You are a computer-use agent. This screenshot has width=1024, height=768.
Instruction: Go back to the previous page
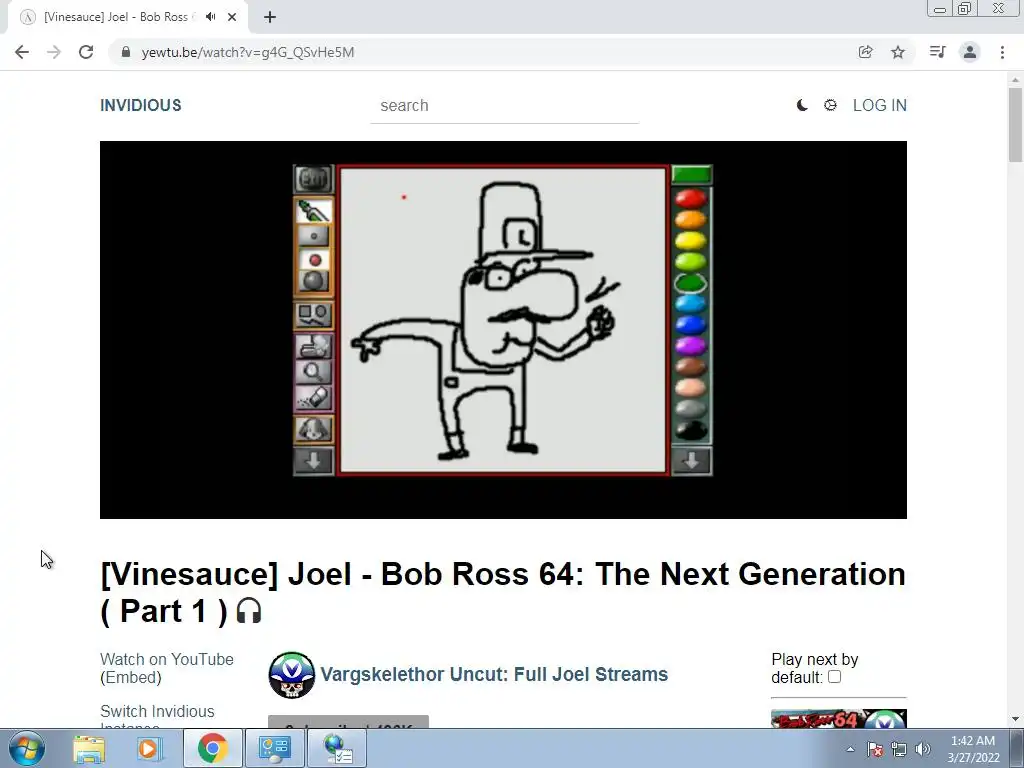point(22,52)
